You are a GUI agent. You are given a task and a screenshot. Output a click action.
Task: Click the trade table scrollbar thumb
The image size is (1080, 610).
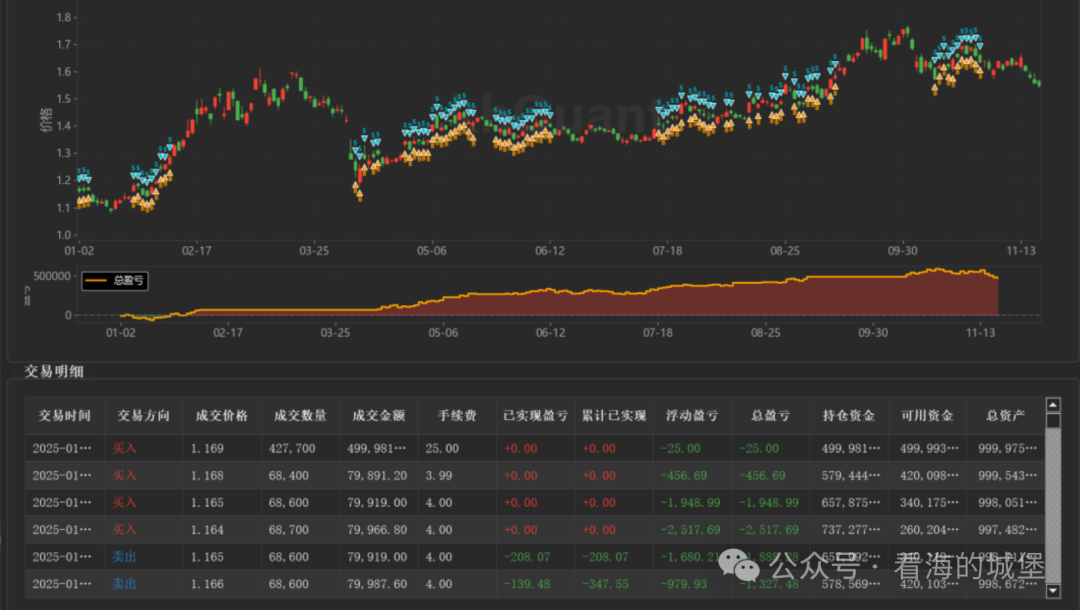click(1052, 421)
